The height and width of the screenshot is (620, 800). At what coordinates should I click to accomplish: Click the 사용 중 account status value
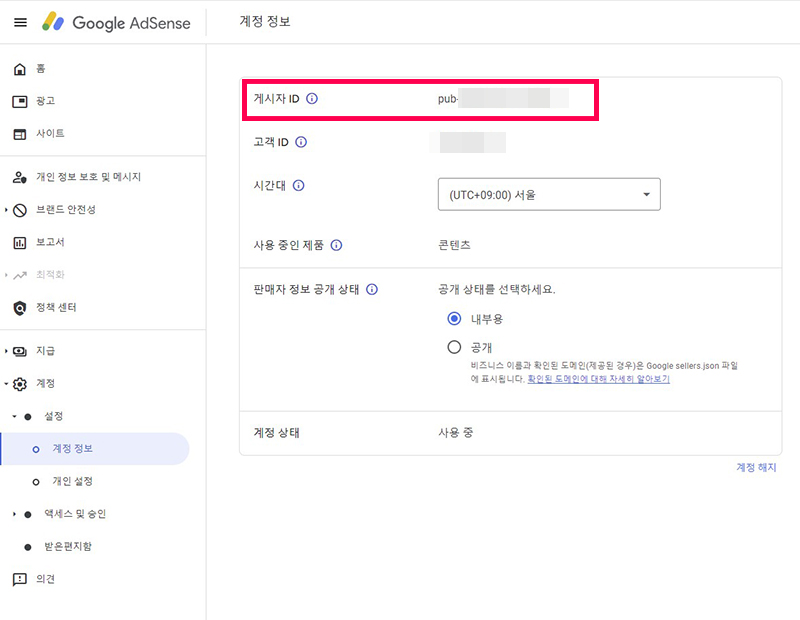(456, 433)
